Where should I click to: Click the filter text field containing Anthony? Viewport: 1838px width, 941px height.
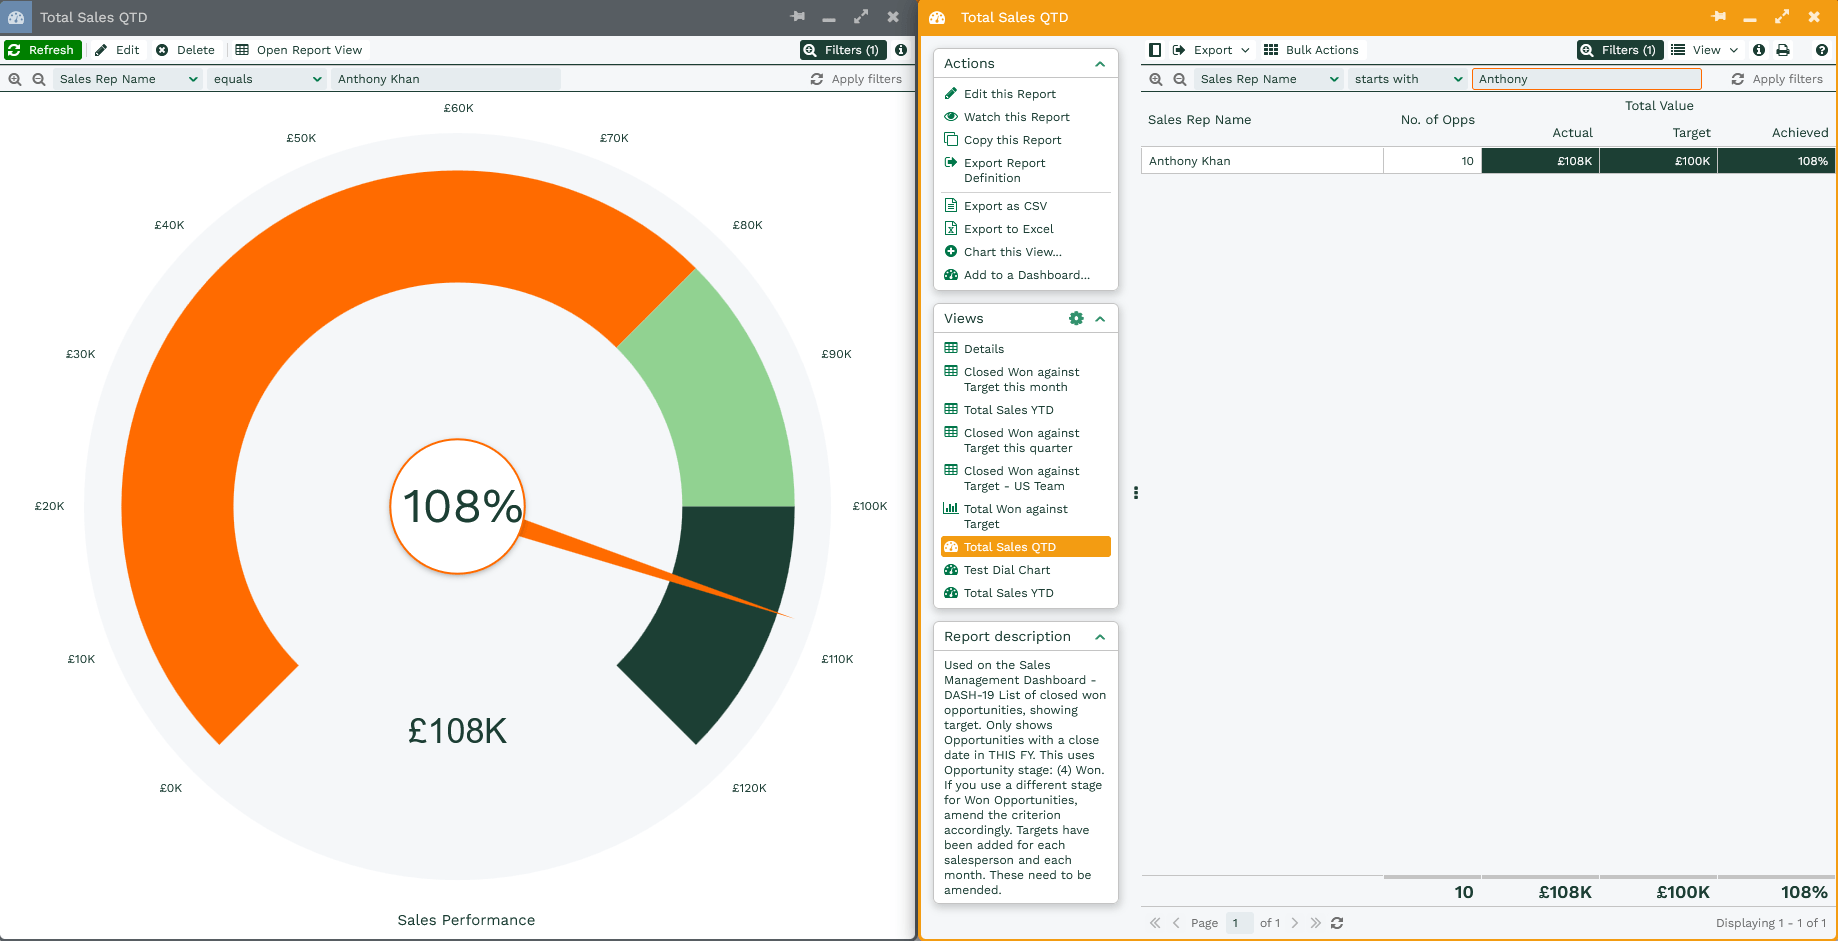(1586, 79)
